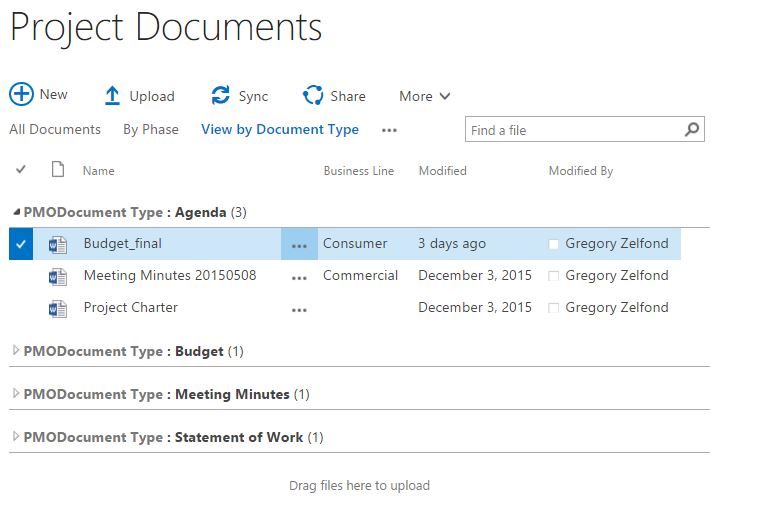Click 'Drag files here to upload' text
Screen dimensions: 769x517
[x=359, y=485]
